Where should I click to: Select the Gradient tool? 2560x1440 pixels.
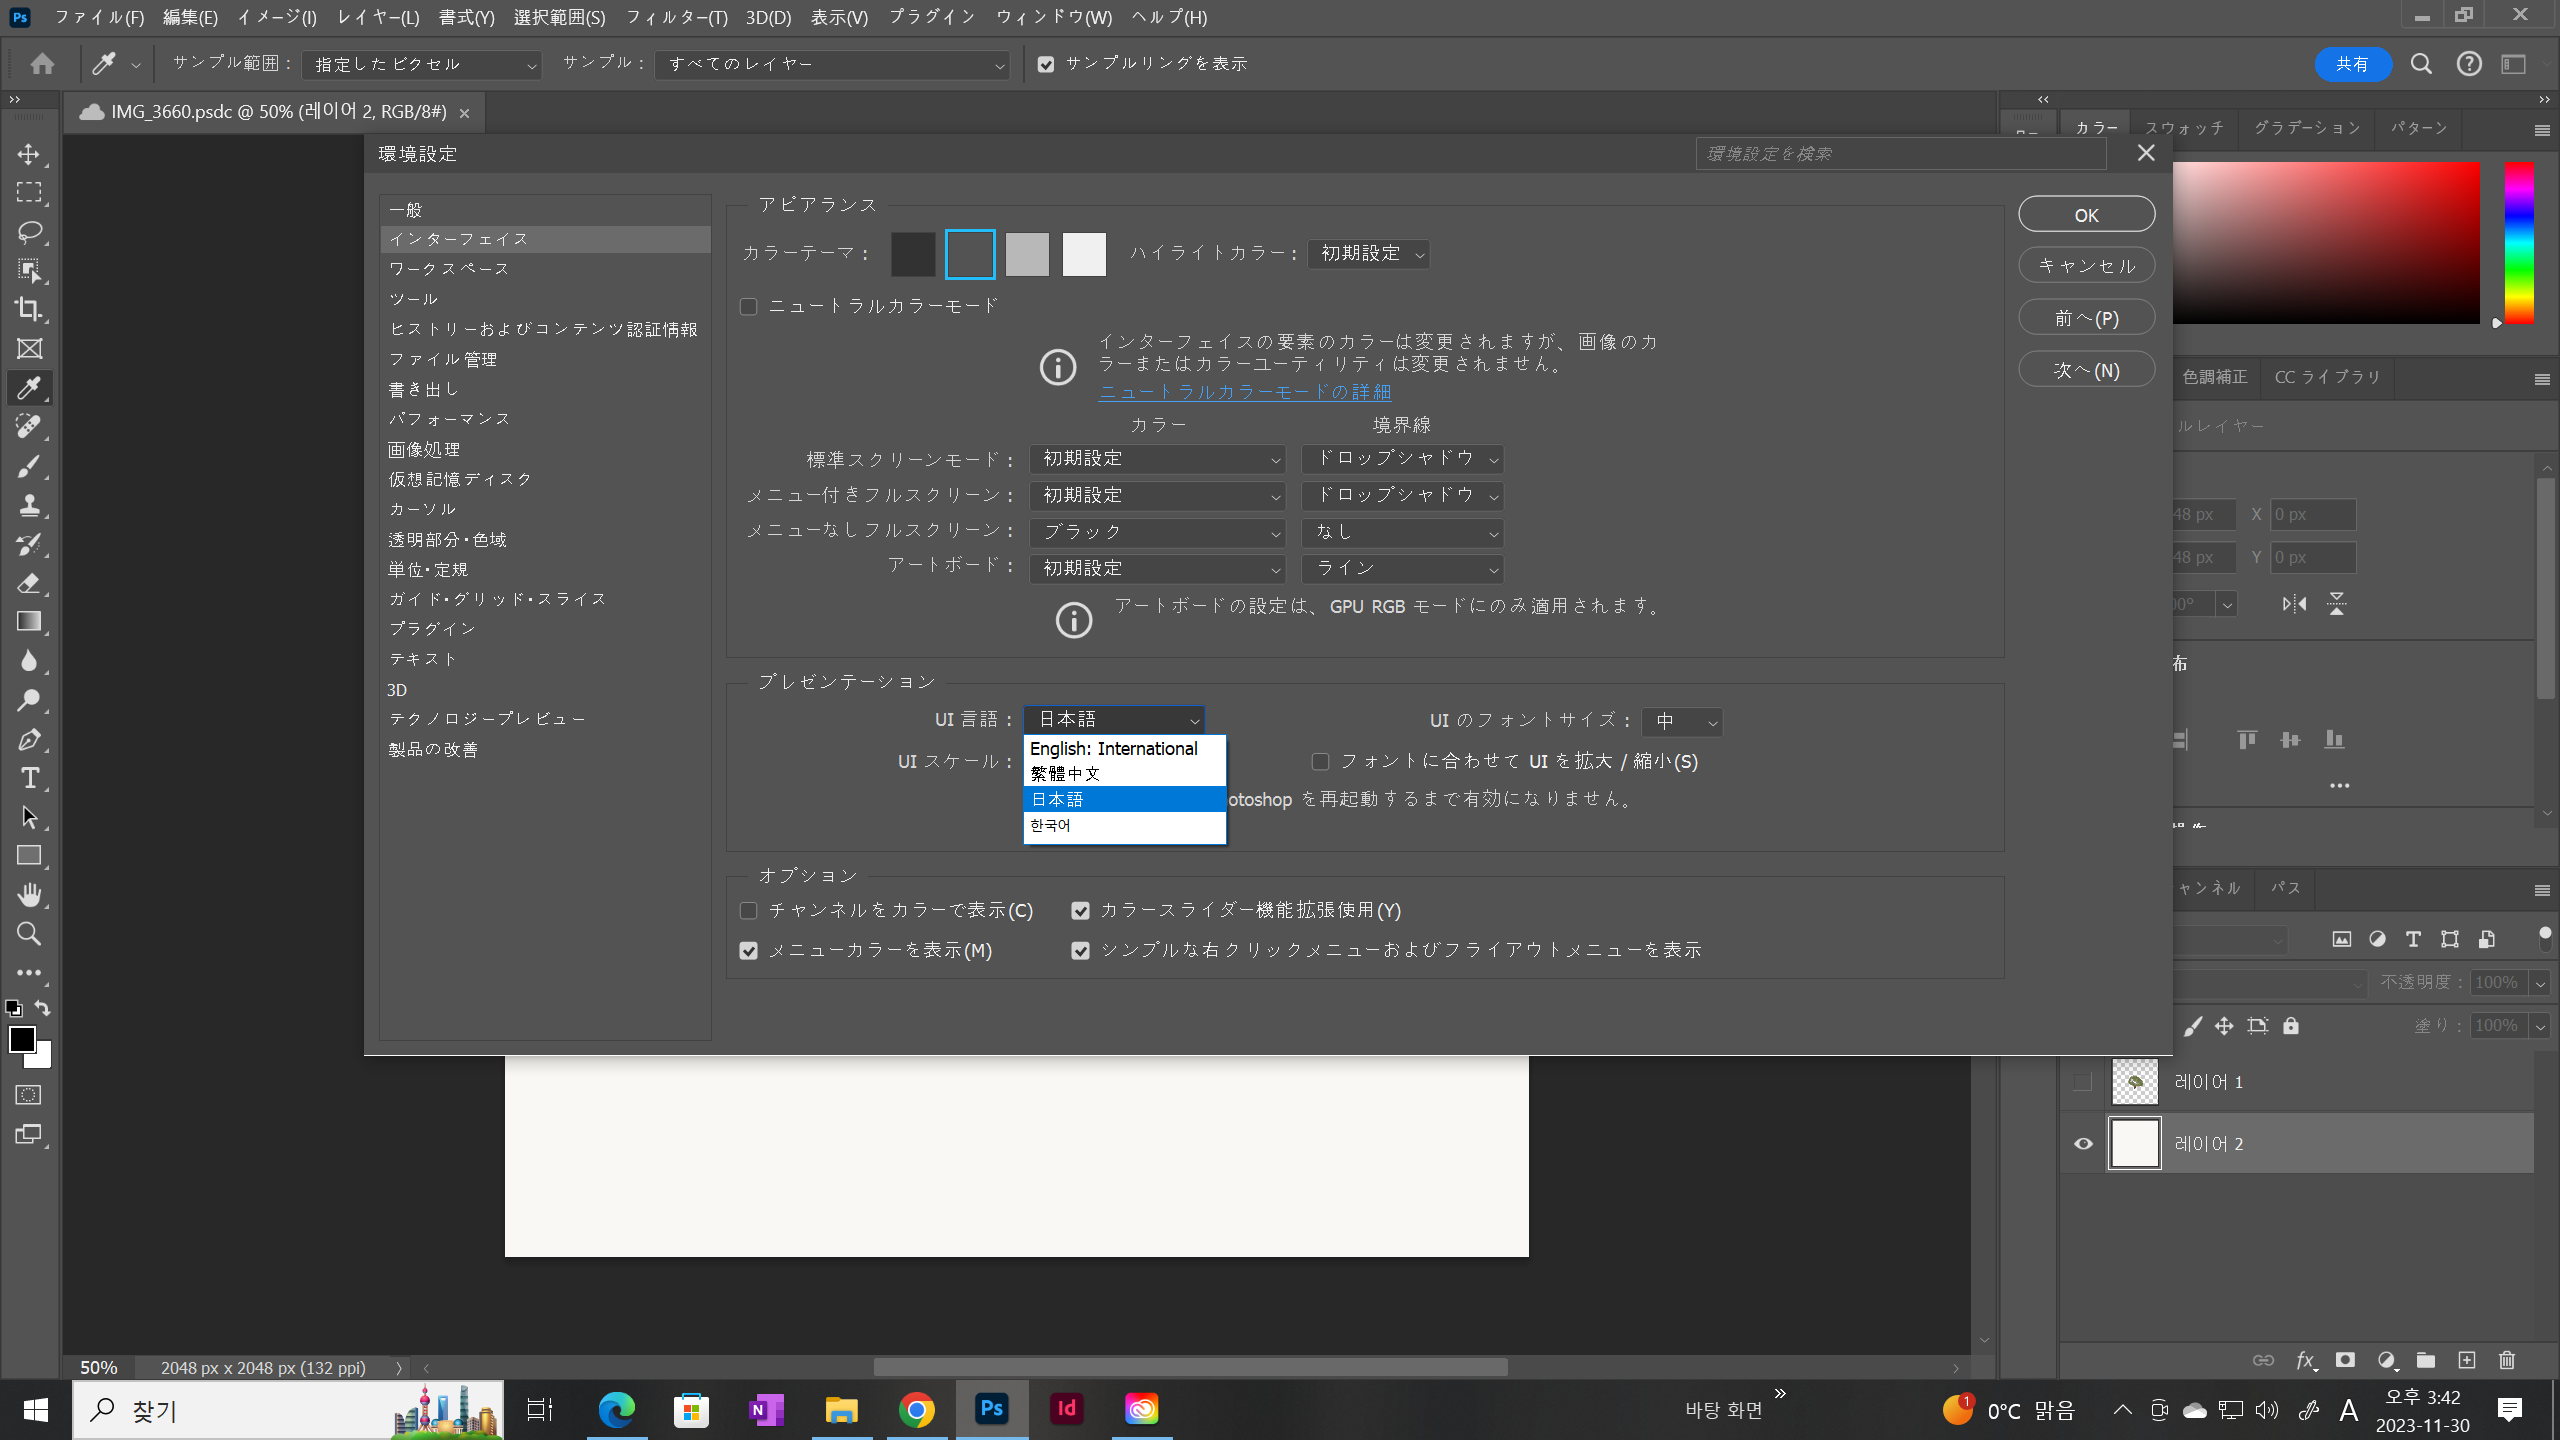click(x=29, y=622)
